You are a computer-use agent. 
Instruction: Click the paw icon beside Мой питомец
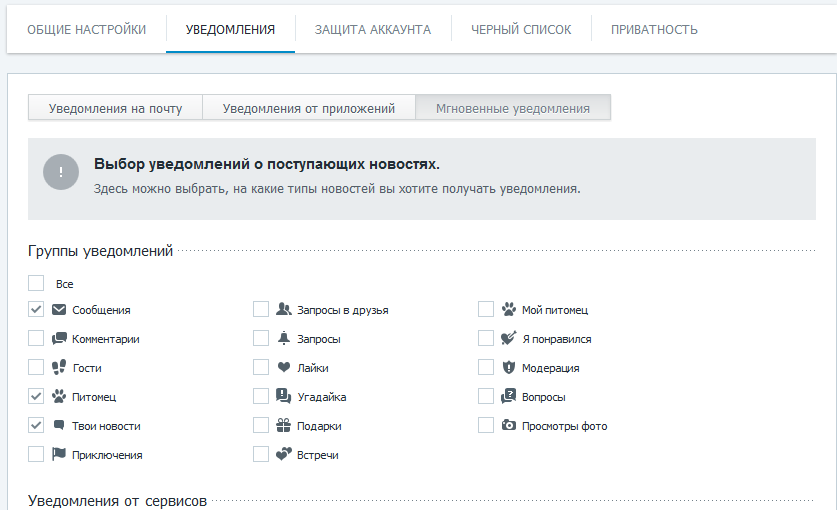[509, 309]
